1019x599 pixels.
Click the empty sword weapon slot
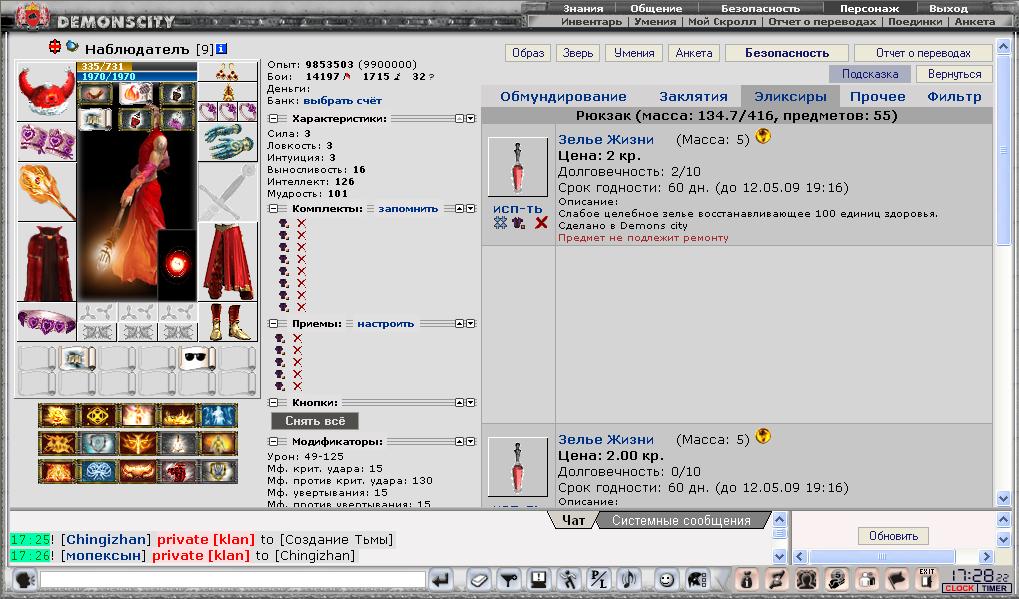point(227,192)
